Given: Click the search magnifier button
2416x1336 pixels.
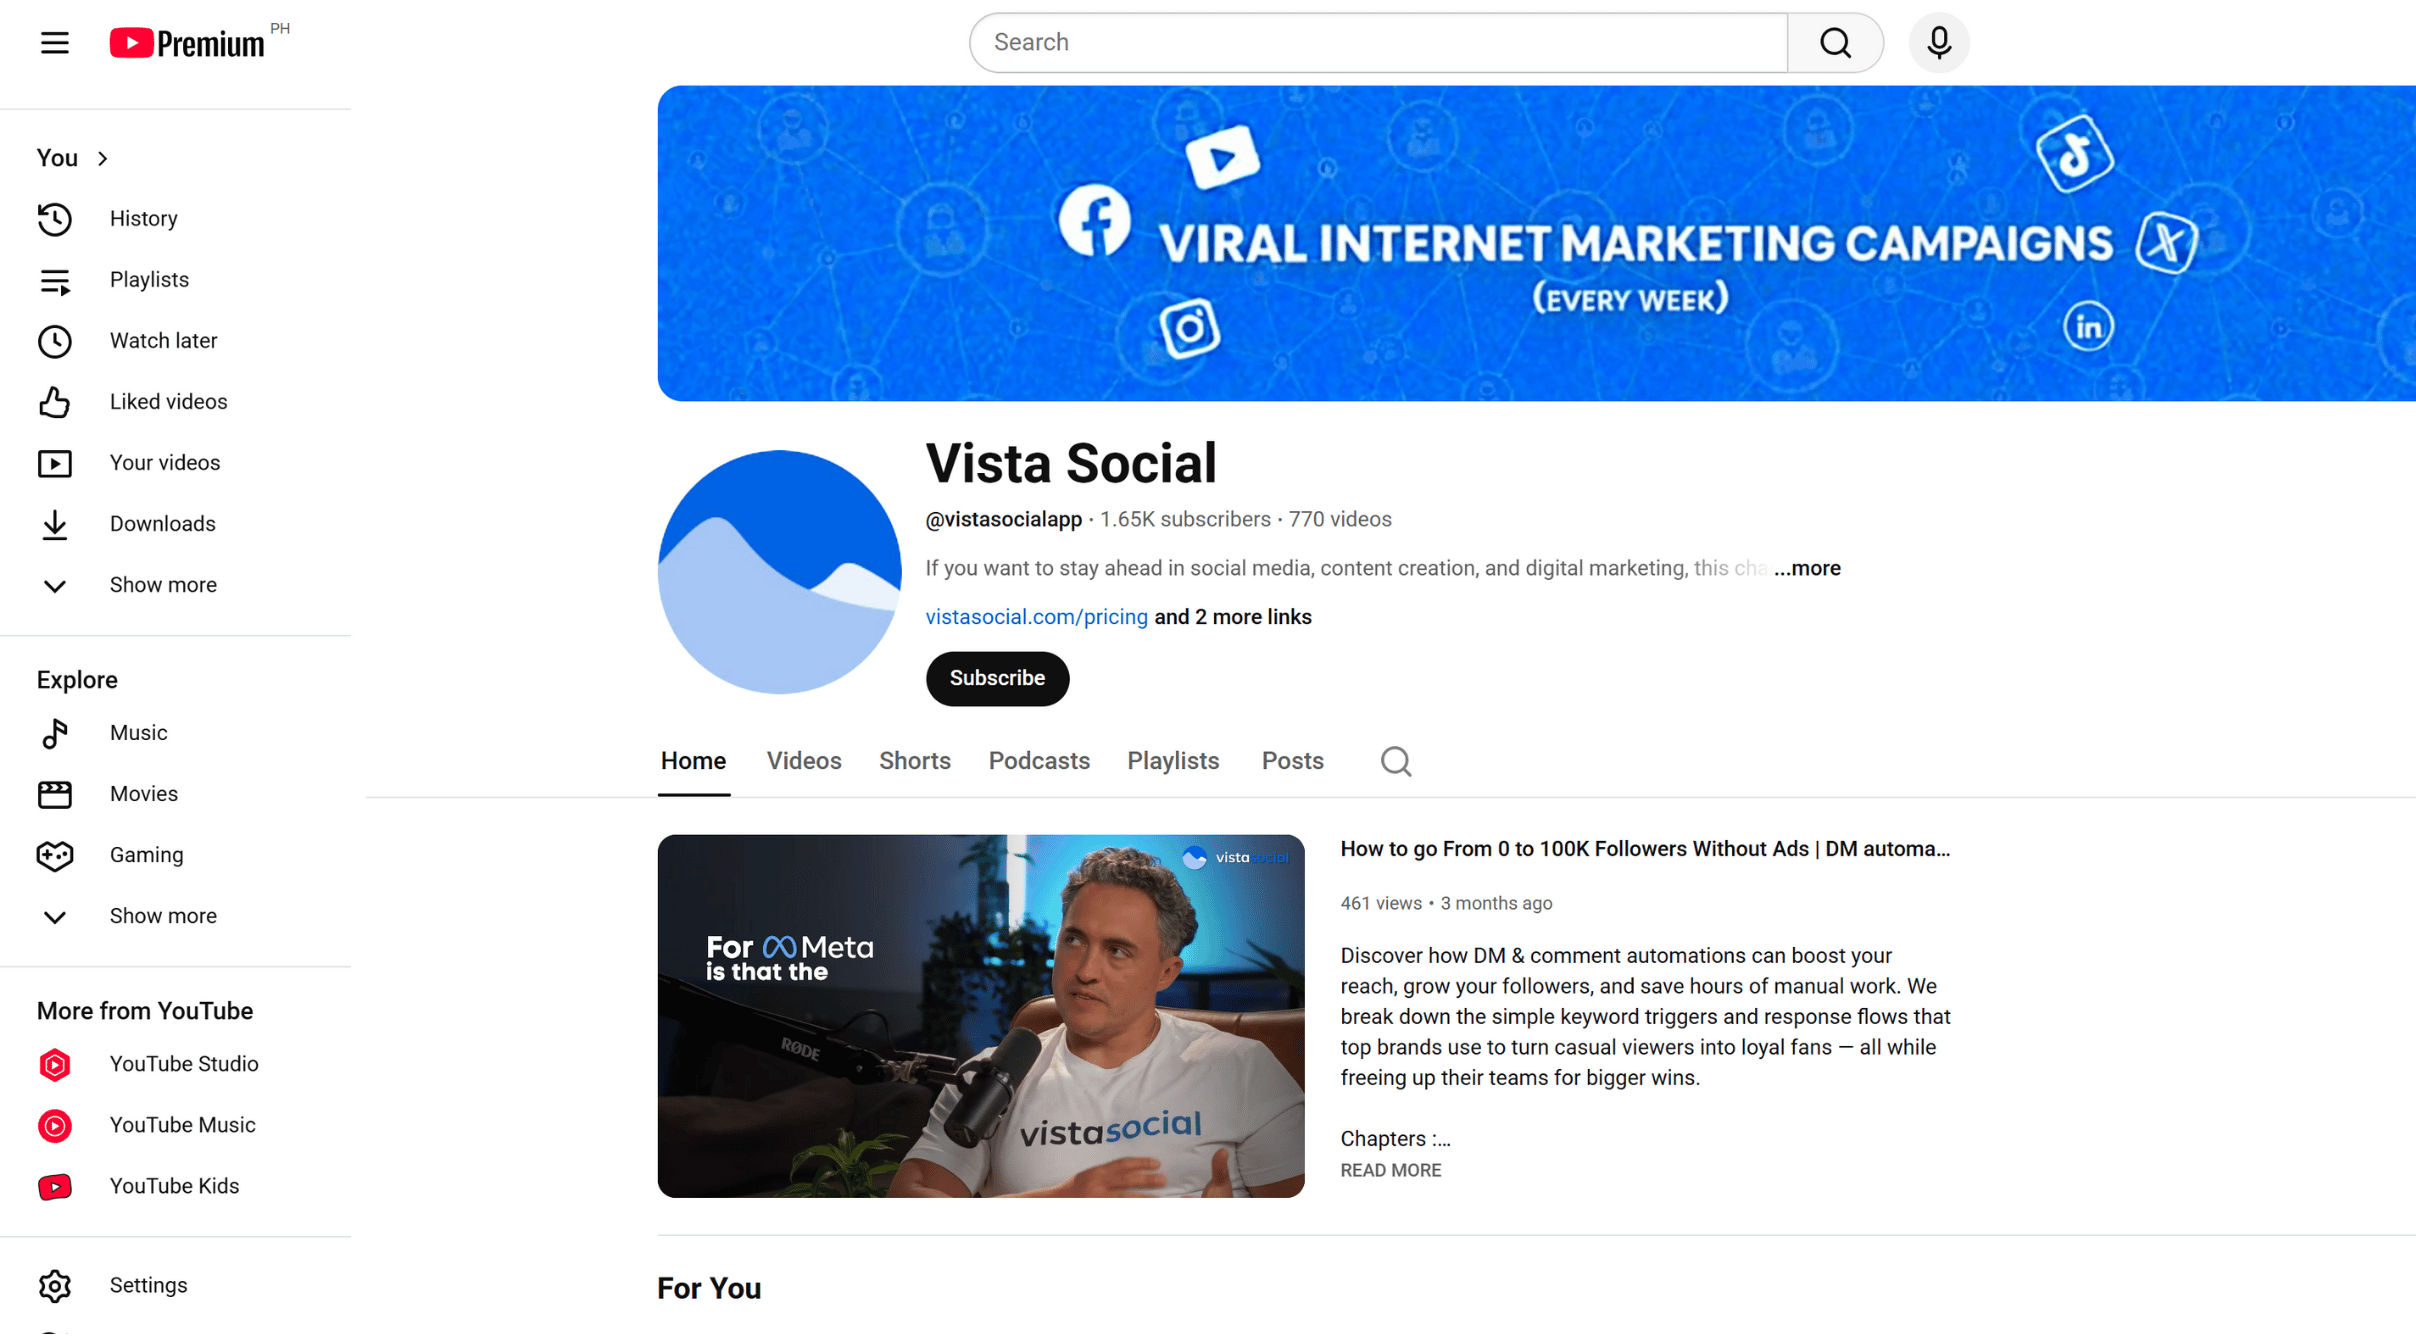Looking at the screenshot, I should pos(1834,43).
